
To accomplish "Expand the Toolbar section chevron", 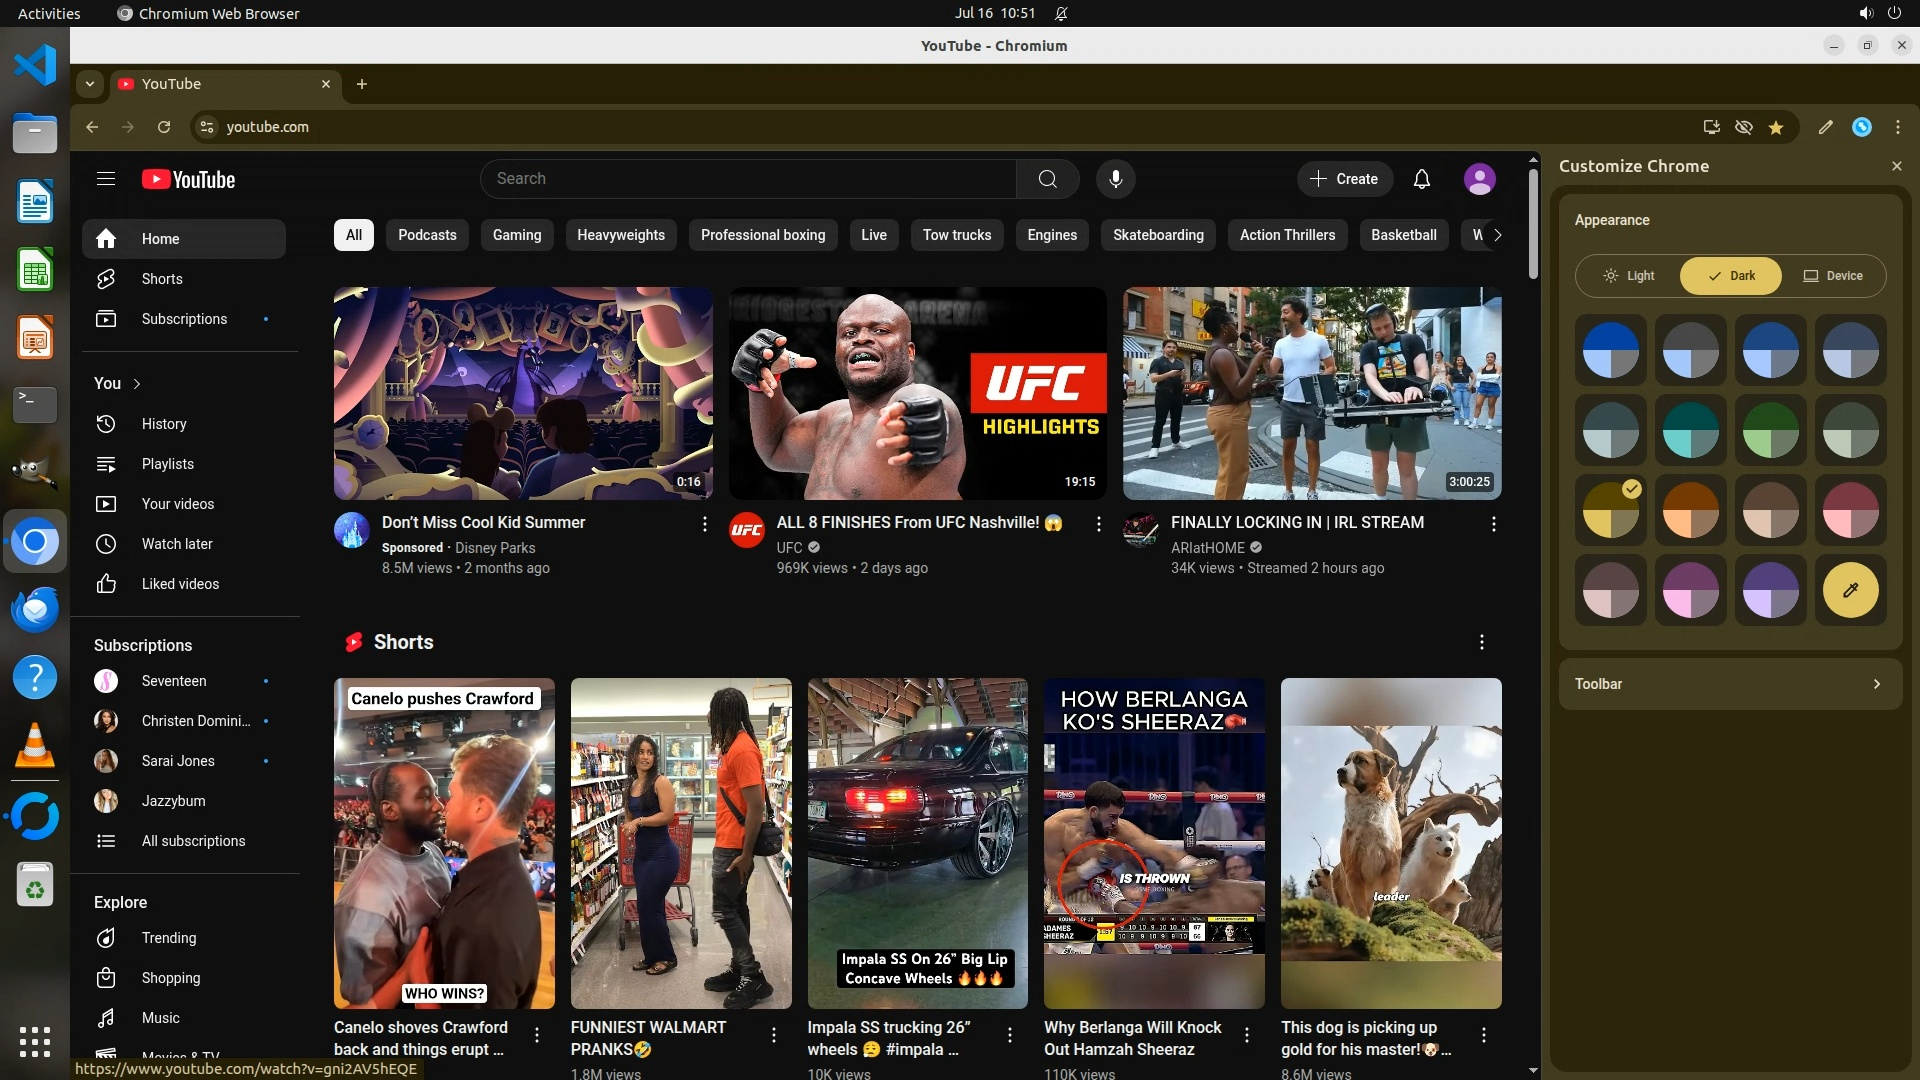I will [x=1876, y=684].
